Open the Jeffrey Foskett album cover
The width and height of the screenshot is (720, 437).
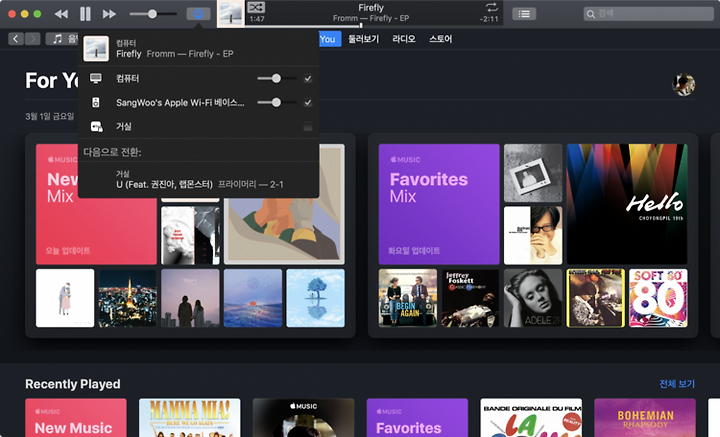point(470,298)
